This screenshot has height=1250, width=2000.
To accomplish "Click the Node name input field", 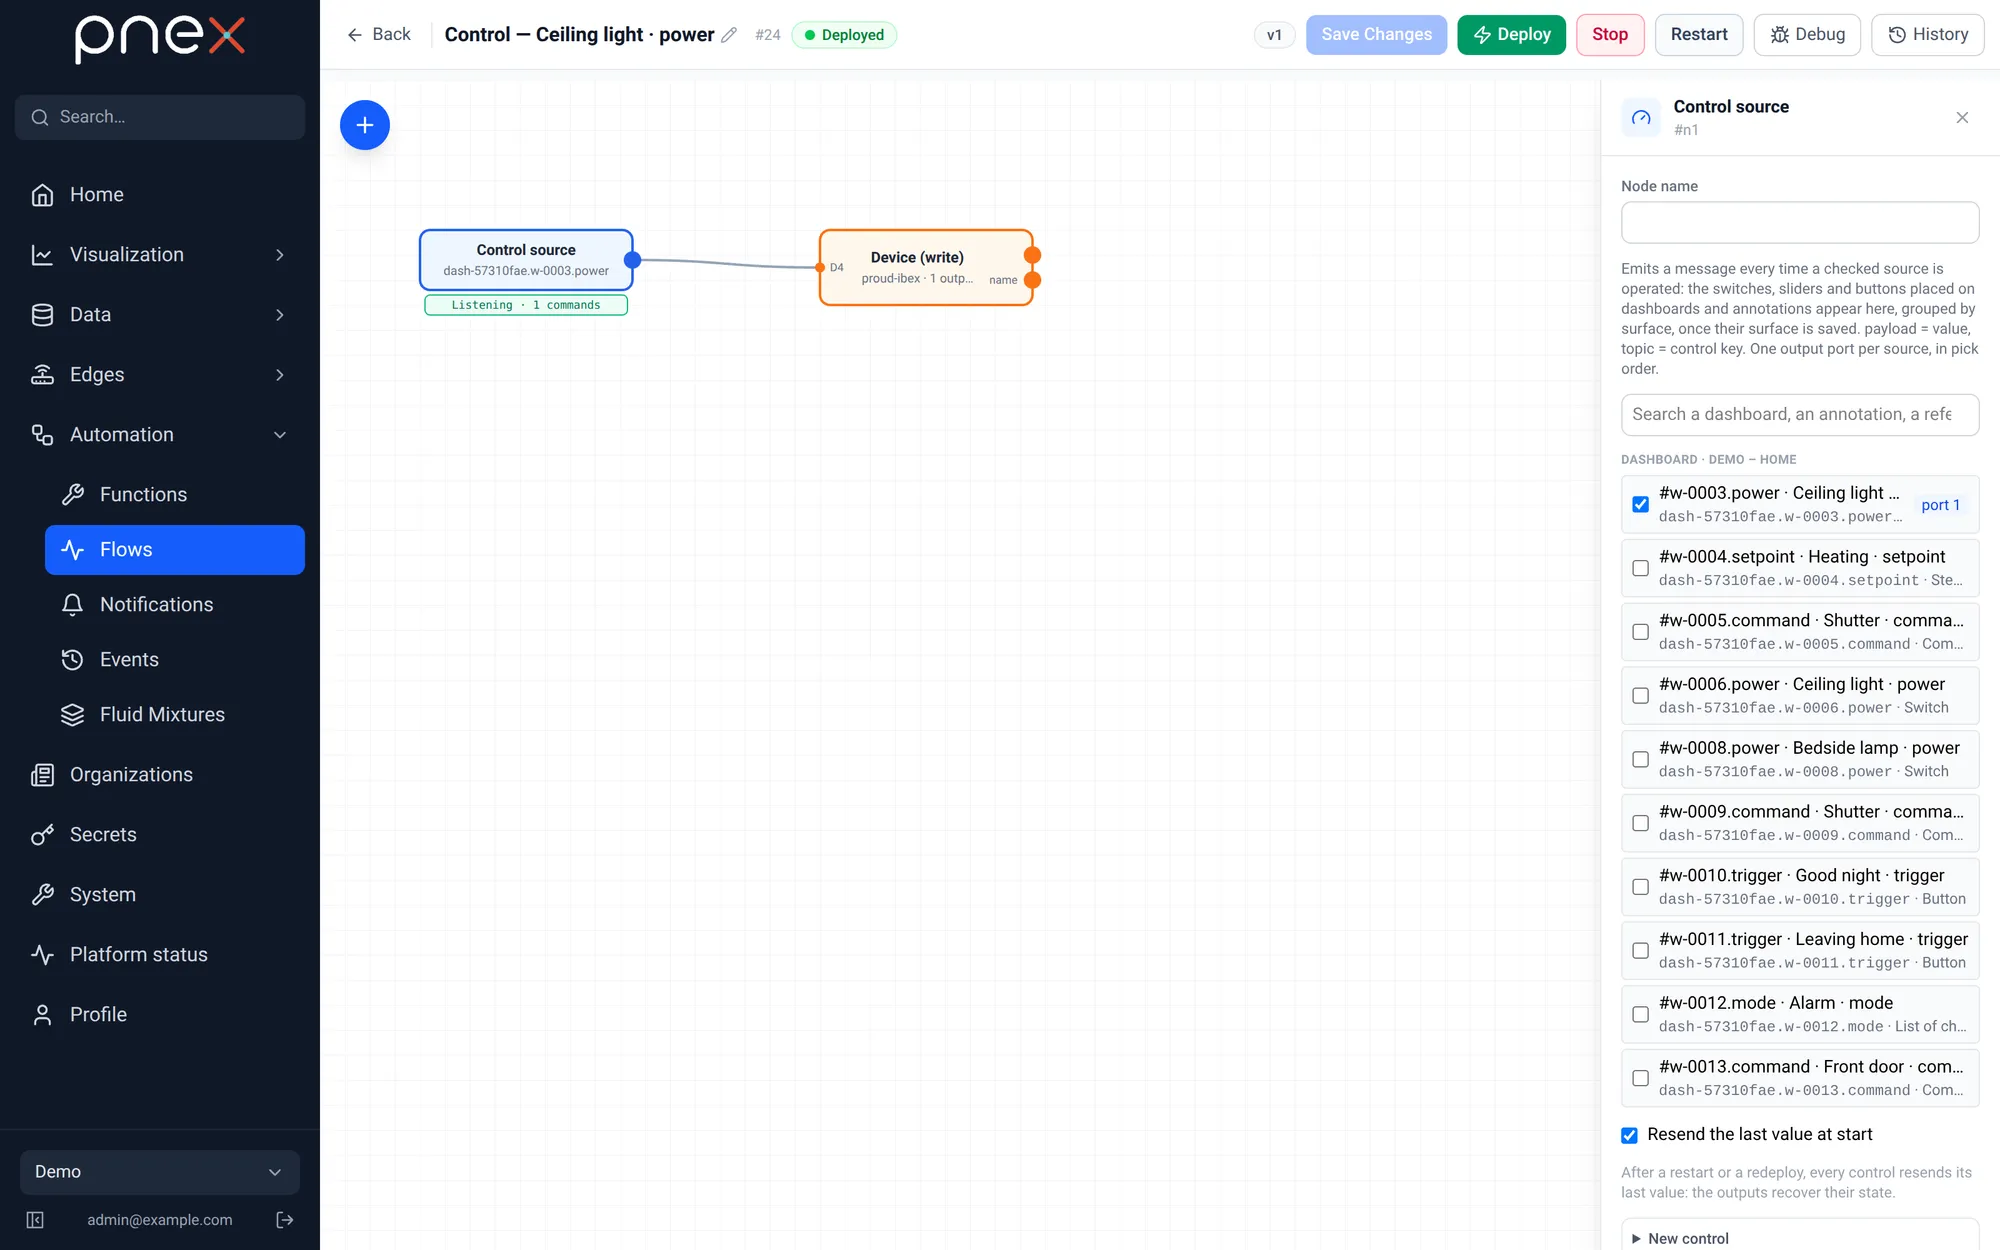I will pyautogui.click(x=1800, y=223).
